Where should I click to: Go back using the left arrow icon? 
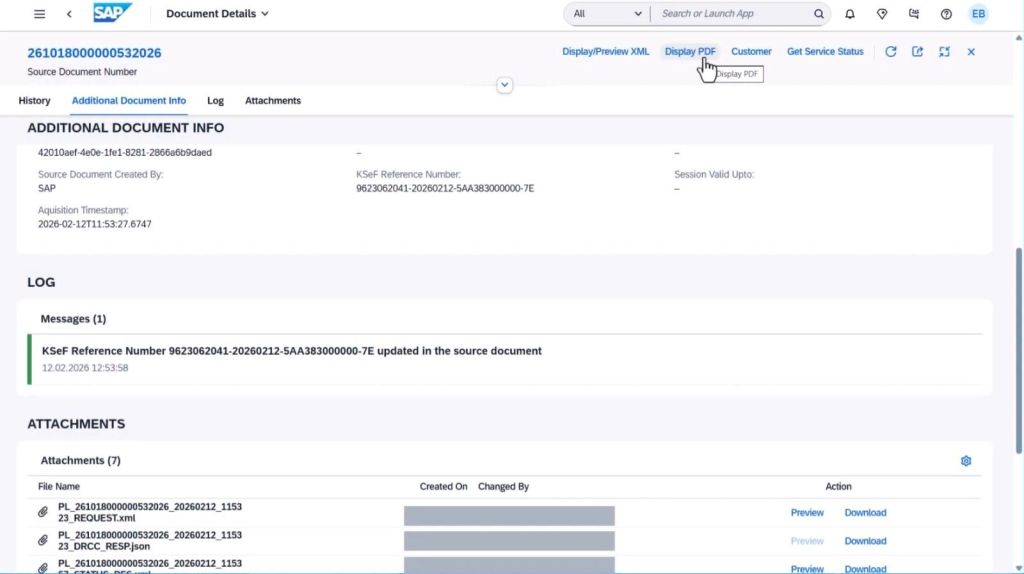69,14
